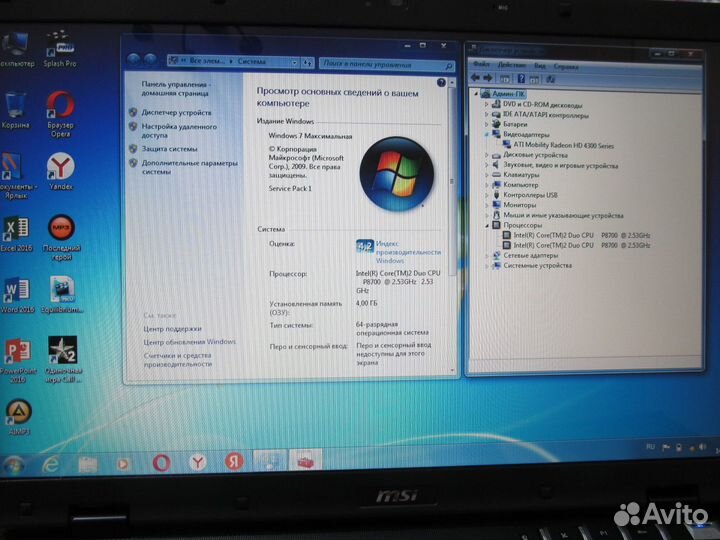Click the Forward arrow in the Device Manager toolbar
Image resolution: width=720 pixels, height=540 pixels.
point(488,78)
